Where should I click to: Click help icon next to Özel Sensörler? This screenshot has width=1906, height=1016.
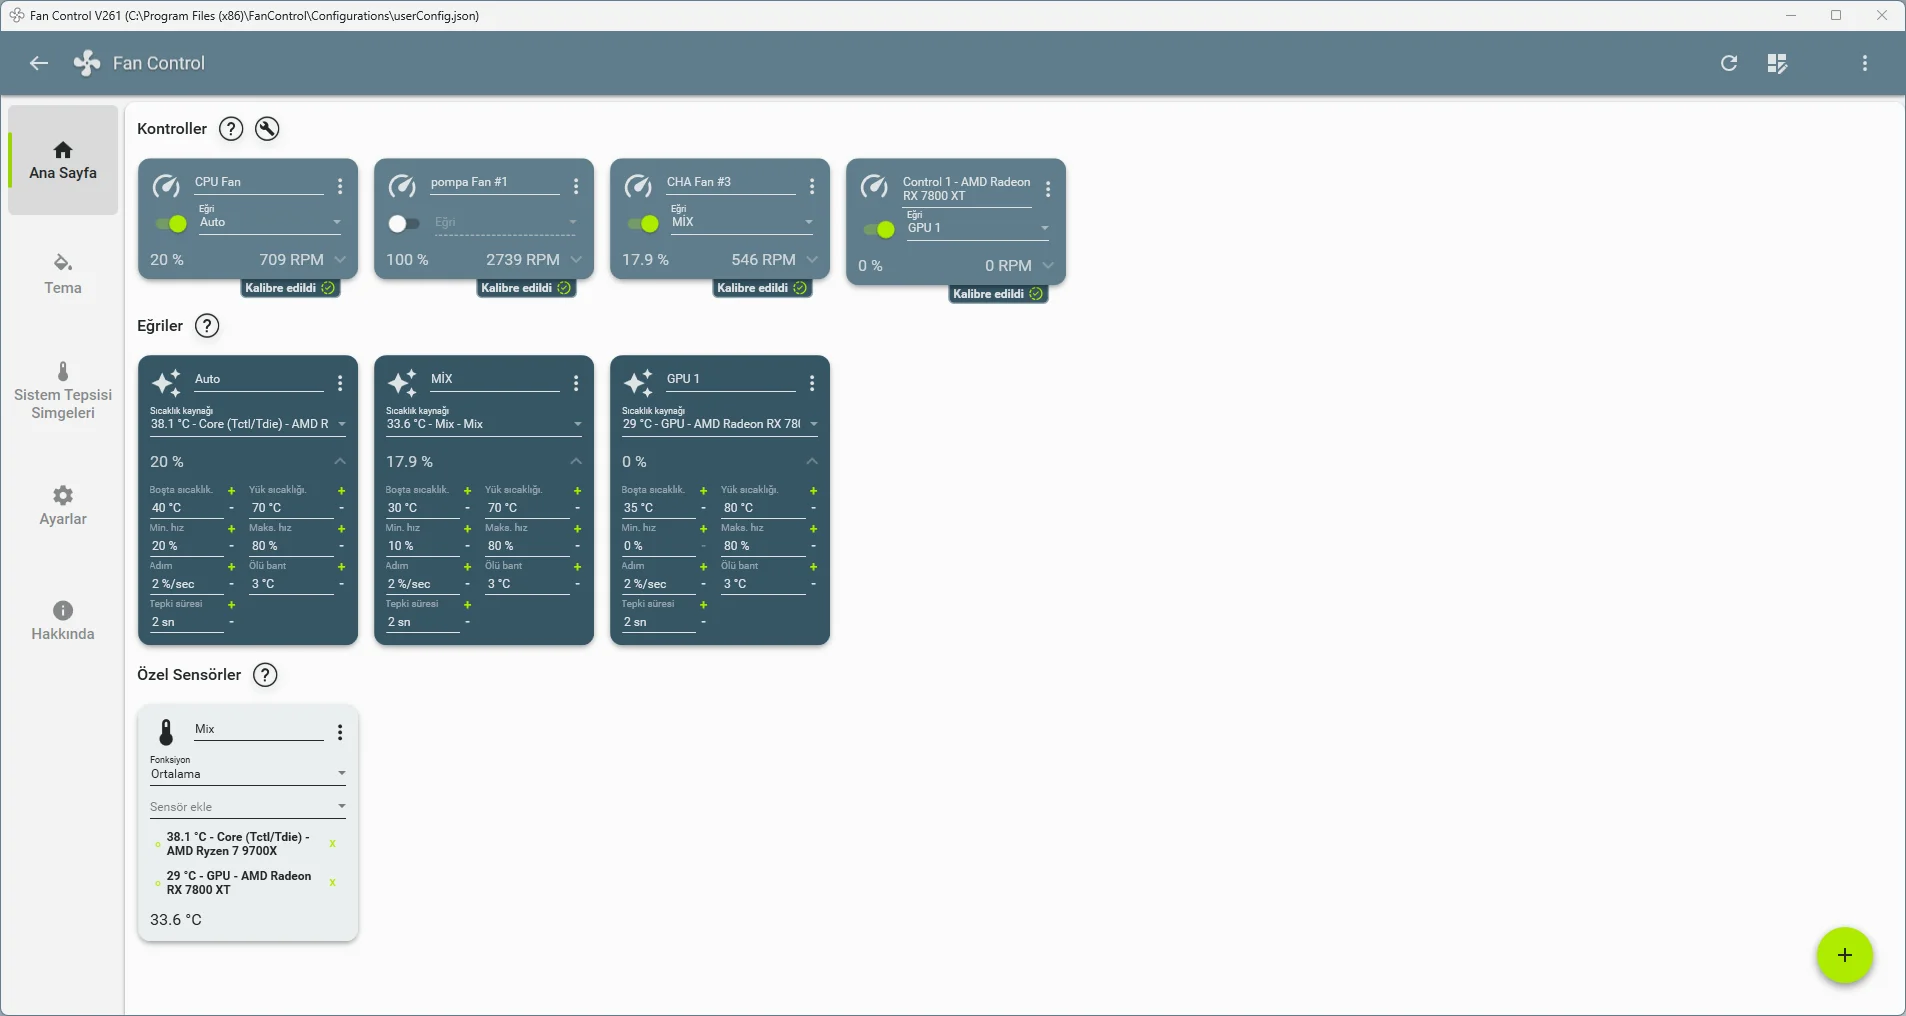[x=265, y=675]
